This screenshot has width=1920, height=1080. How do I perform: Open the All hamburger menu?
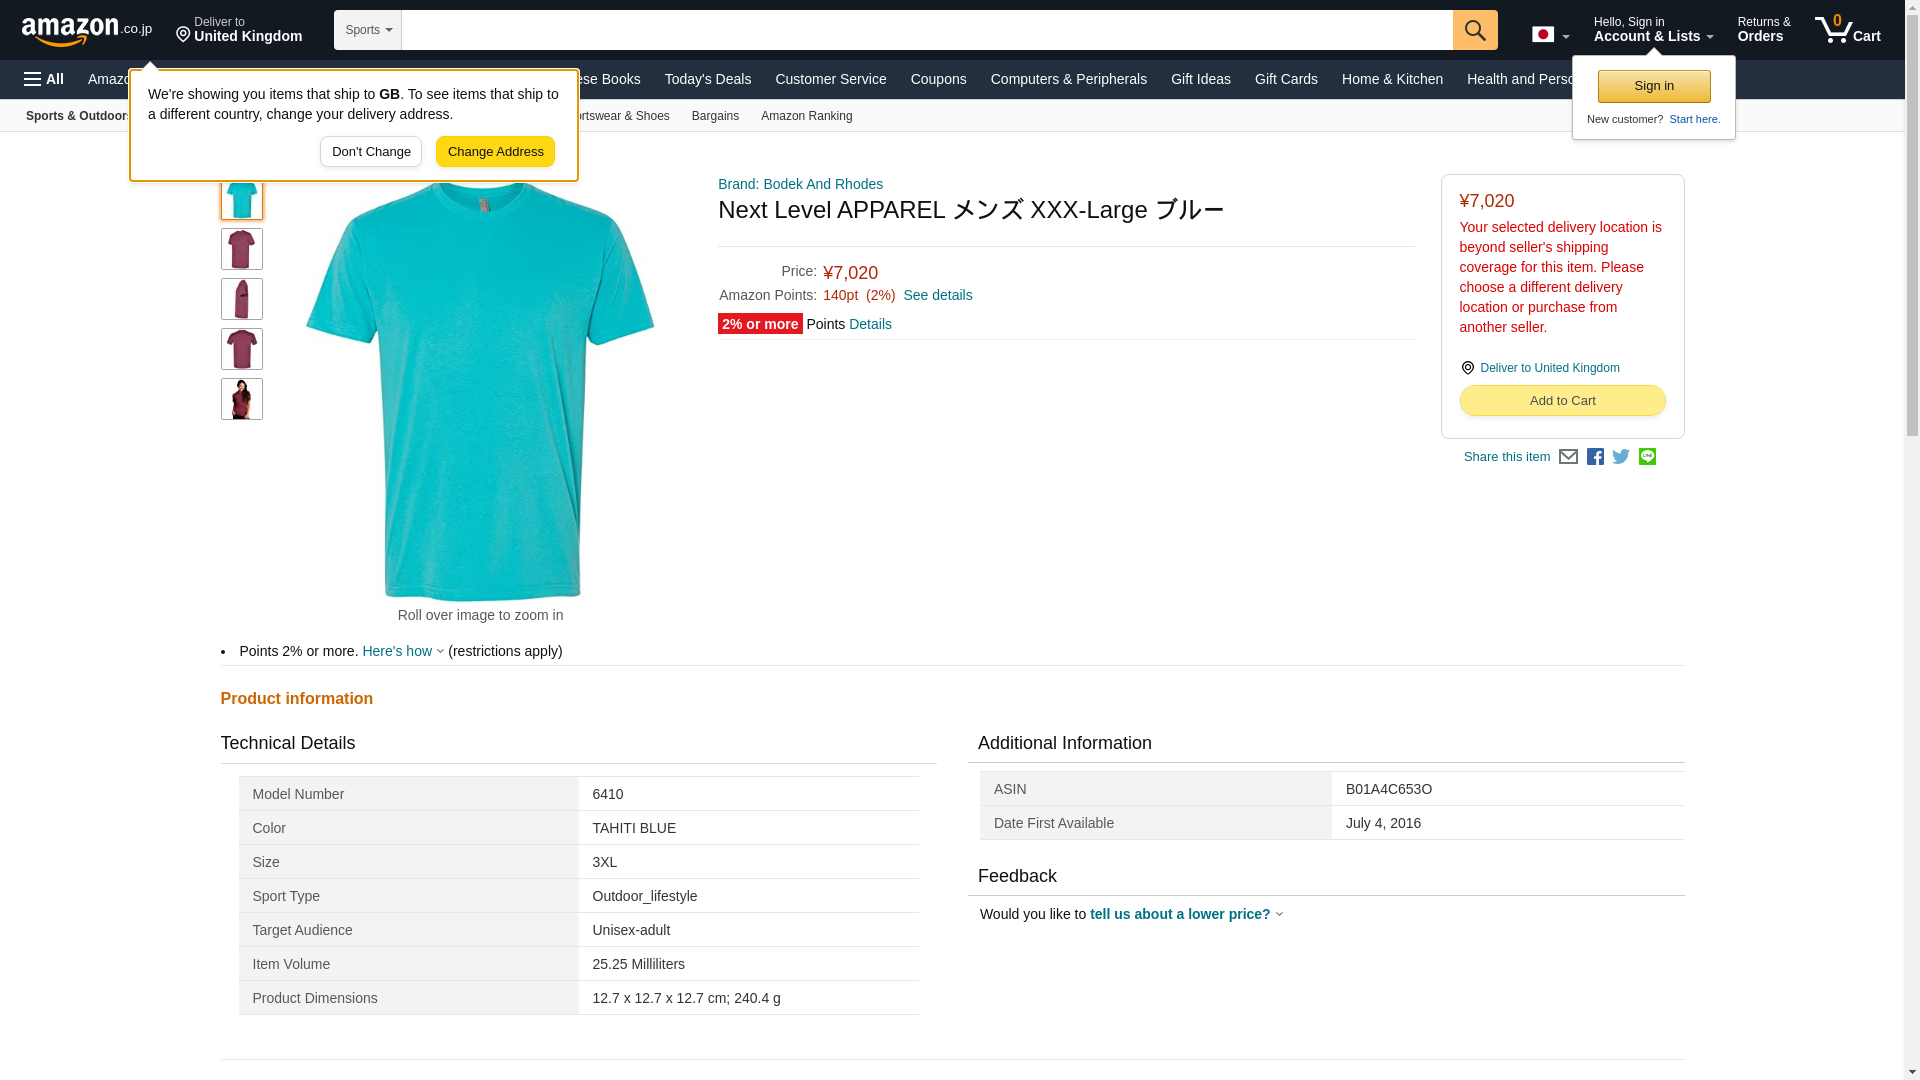pyautogui.click(x=44, y=79)
